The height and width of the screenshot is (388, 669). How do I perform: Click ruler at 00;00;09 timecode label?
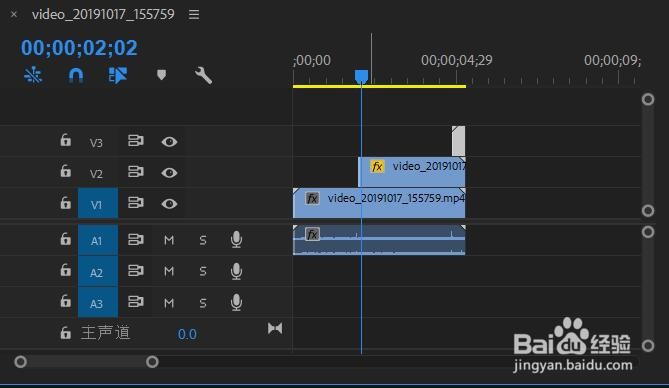pos(612,60)
